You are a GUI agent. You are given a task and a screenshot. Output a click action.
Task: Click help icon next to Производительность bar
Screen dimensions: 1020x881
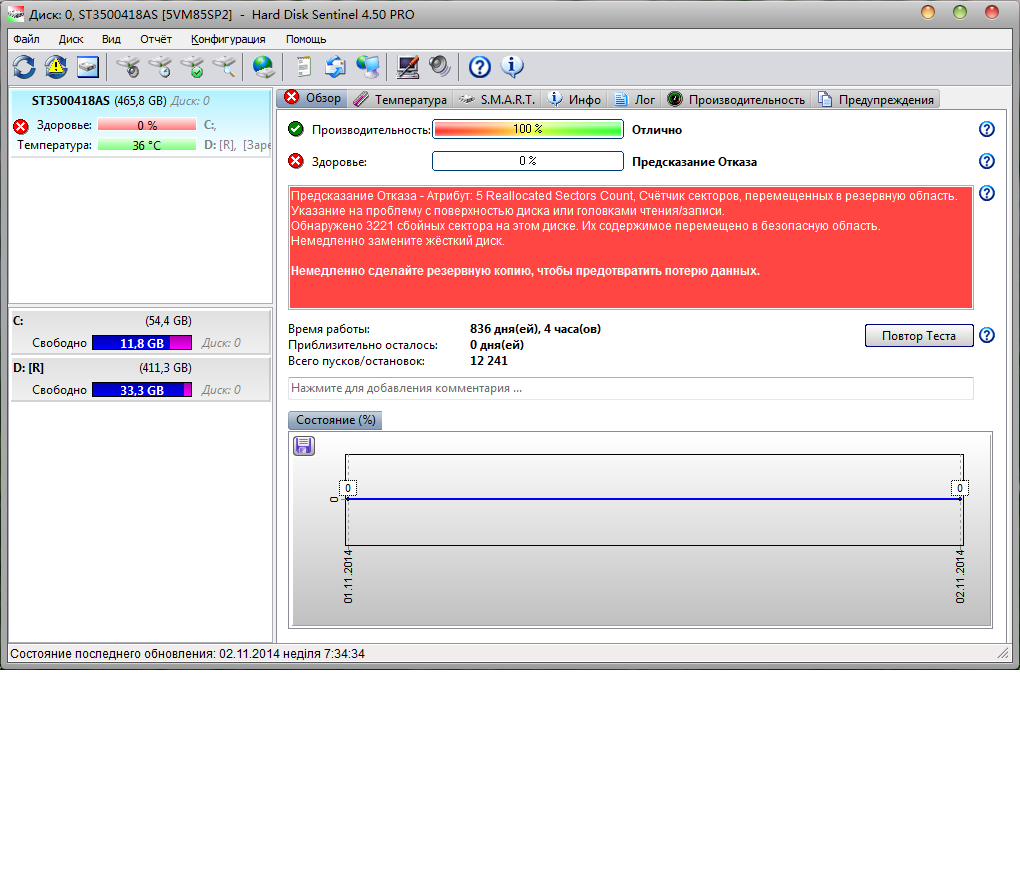coord(987,129)
